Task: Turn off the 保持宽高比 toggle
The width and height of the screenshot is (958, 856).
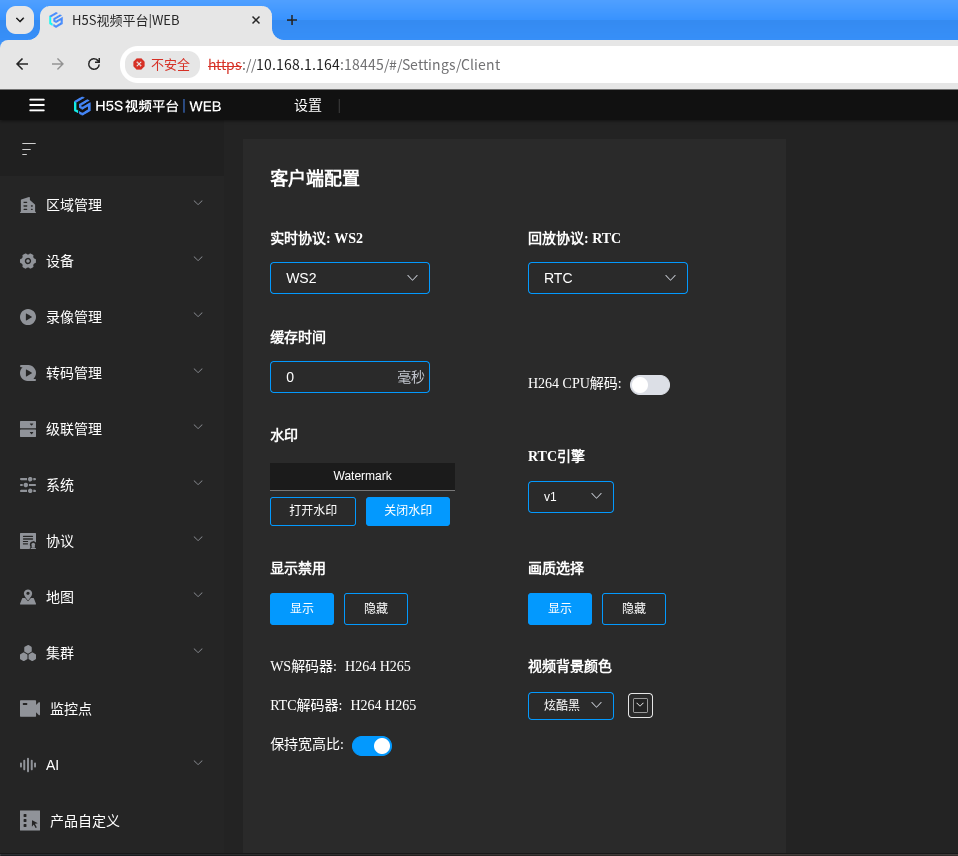Action: click(x=371, y=746)
